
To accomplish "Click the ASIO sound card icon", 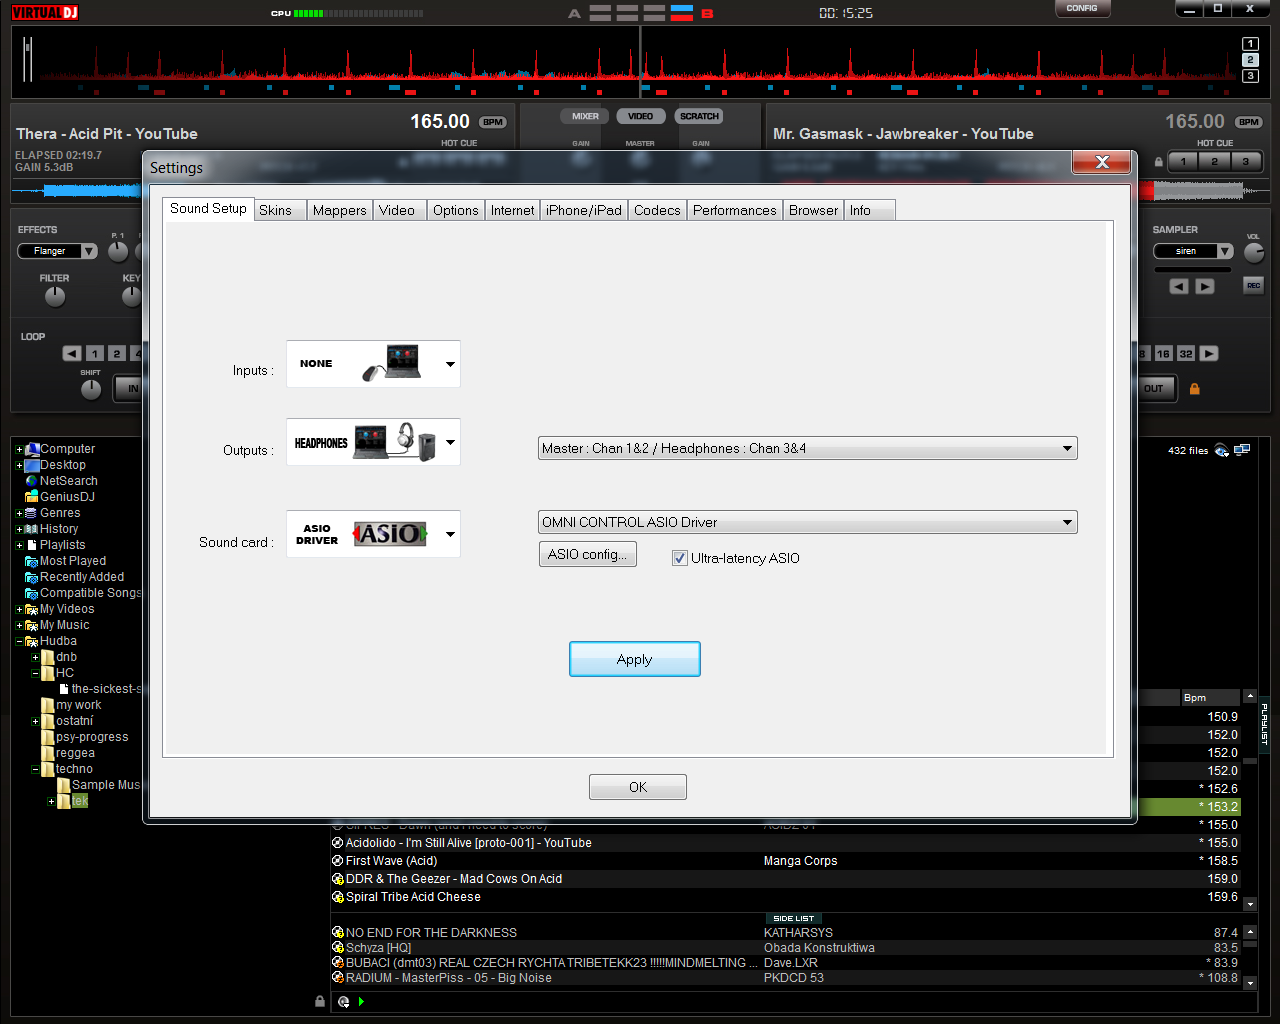I will tap(390, 534).
